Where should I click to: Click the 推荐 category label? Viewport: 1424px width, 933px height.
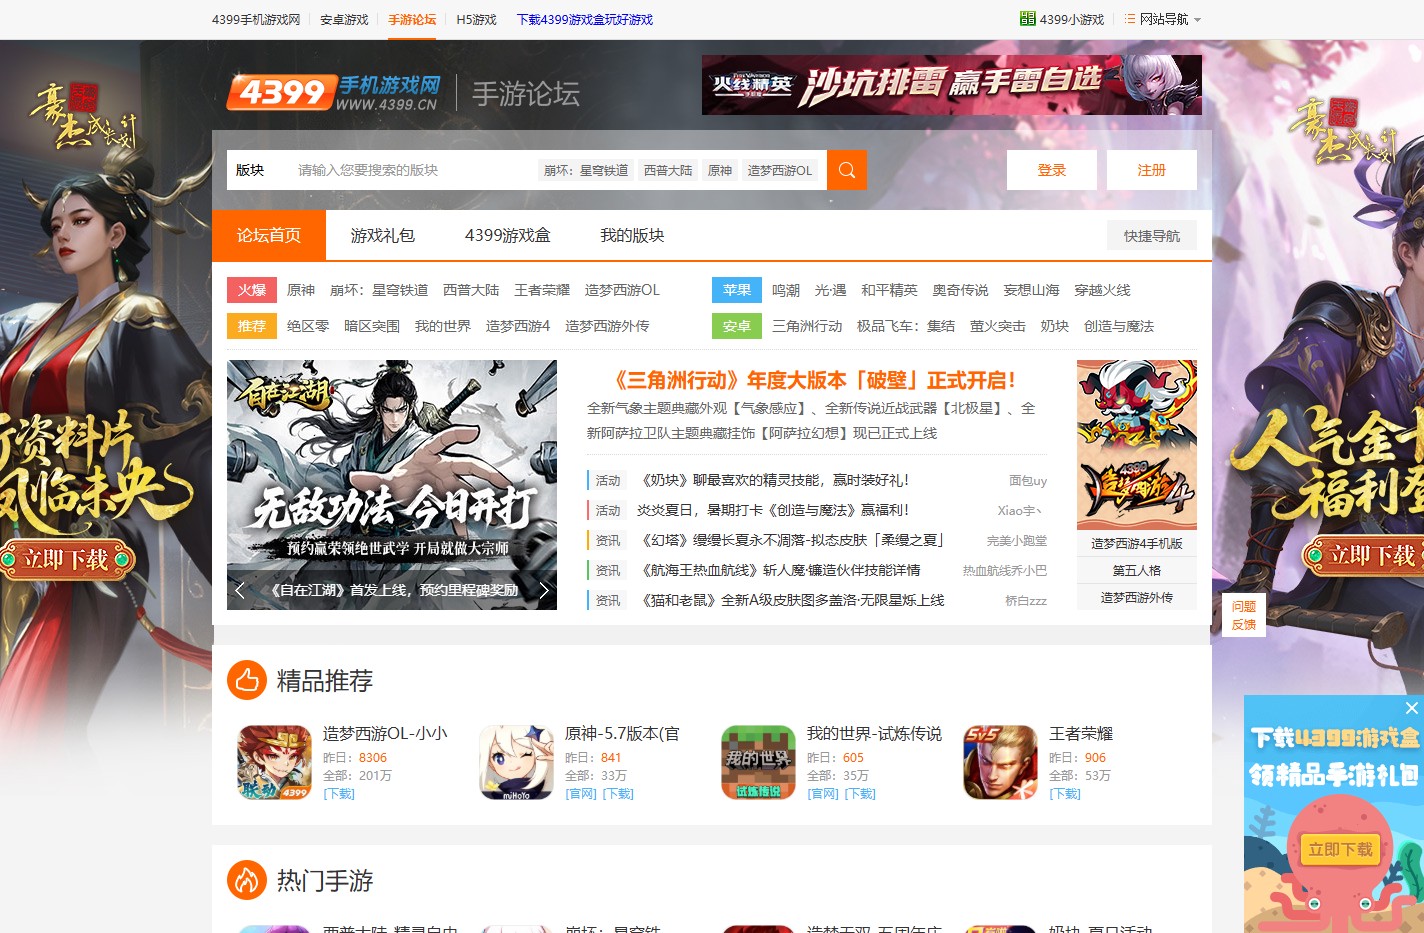[252, 326]
